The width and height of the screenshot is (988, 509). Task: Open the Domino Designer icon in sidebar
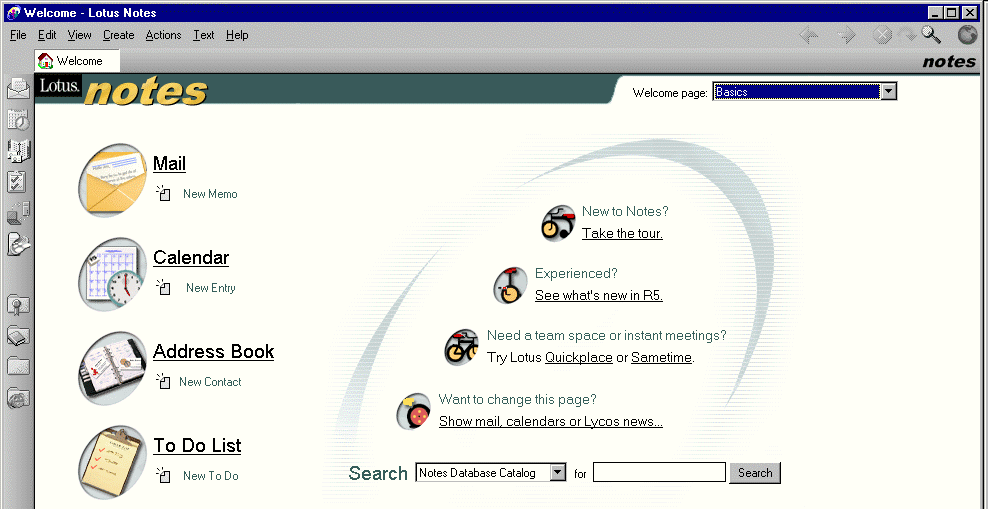click(x=18, y=244)
